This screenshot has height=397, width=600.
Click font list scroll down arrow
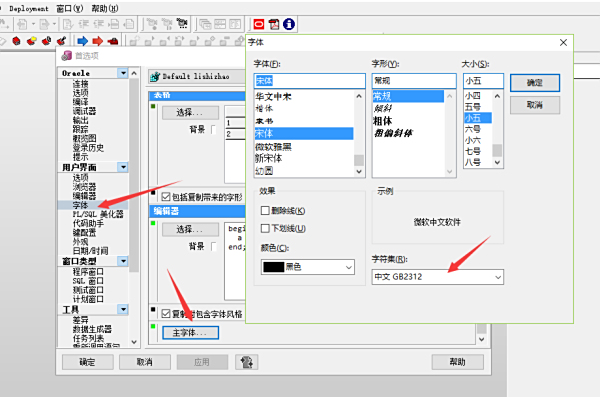(359, 172)
